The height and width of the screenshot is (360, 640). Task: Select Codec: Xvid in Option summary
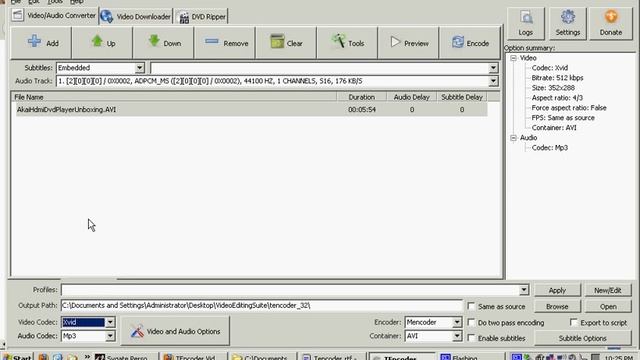click(x=549, y=68)
